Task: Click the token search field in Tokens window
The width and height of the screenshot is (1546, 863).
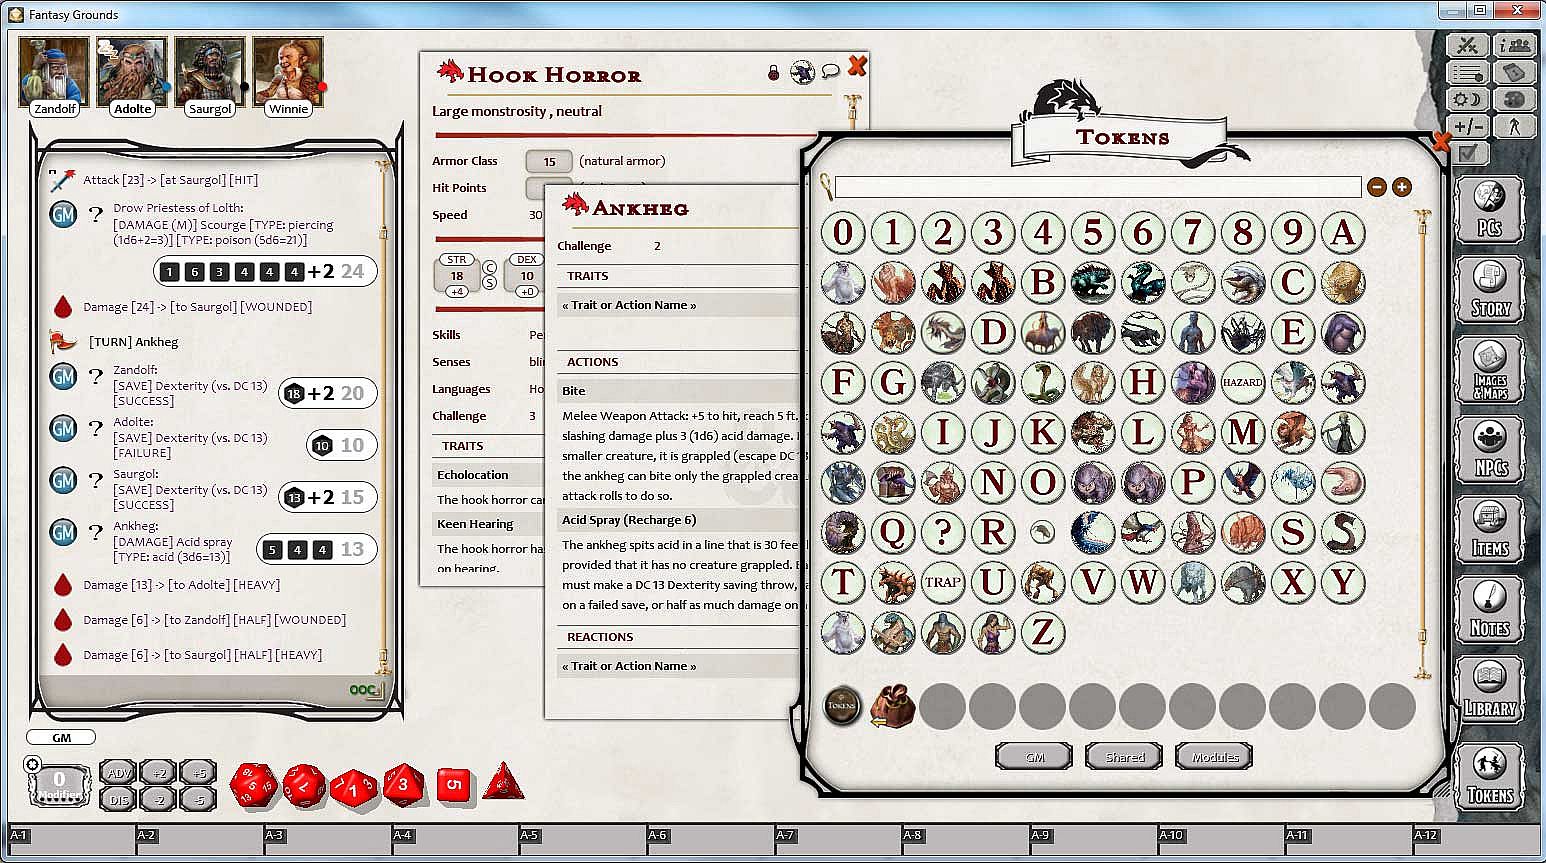Action: pyautogui.click(x=1097, y=187)
